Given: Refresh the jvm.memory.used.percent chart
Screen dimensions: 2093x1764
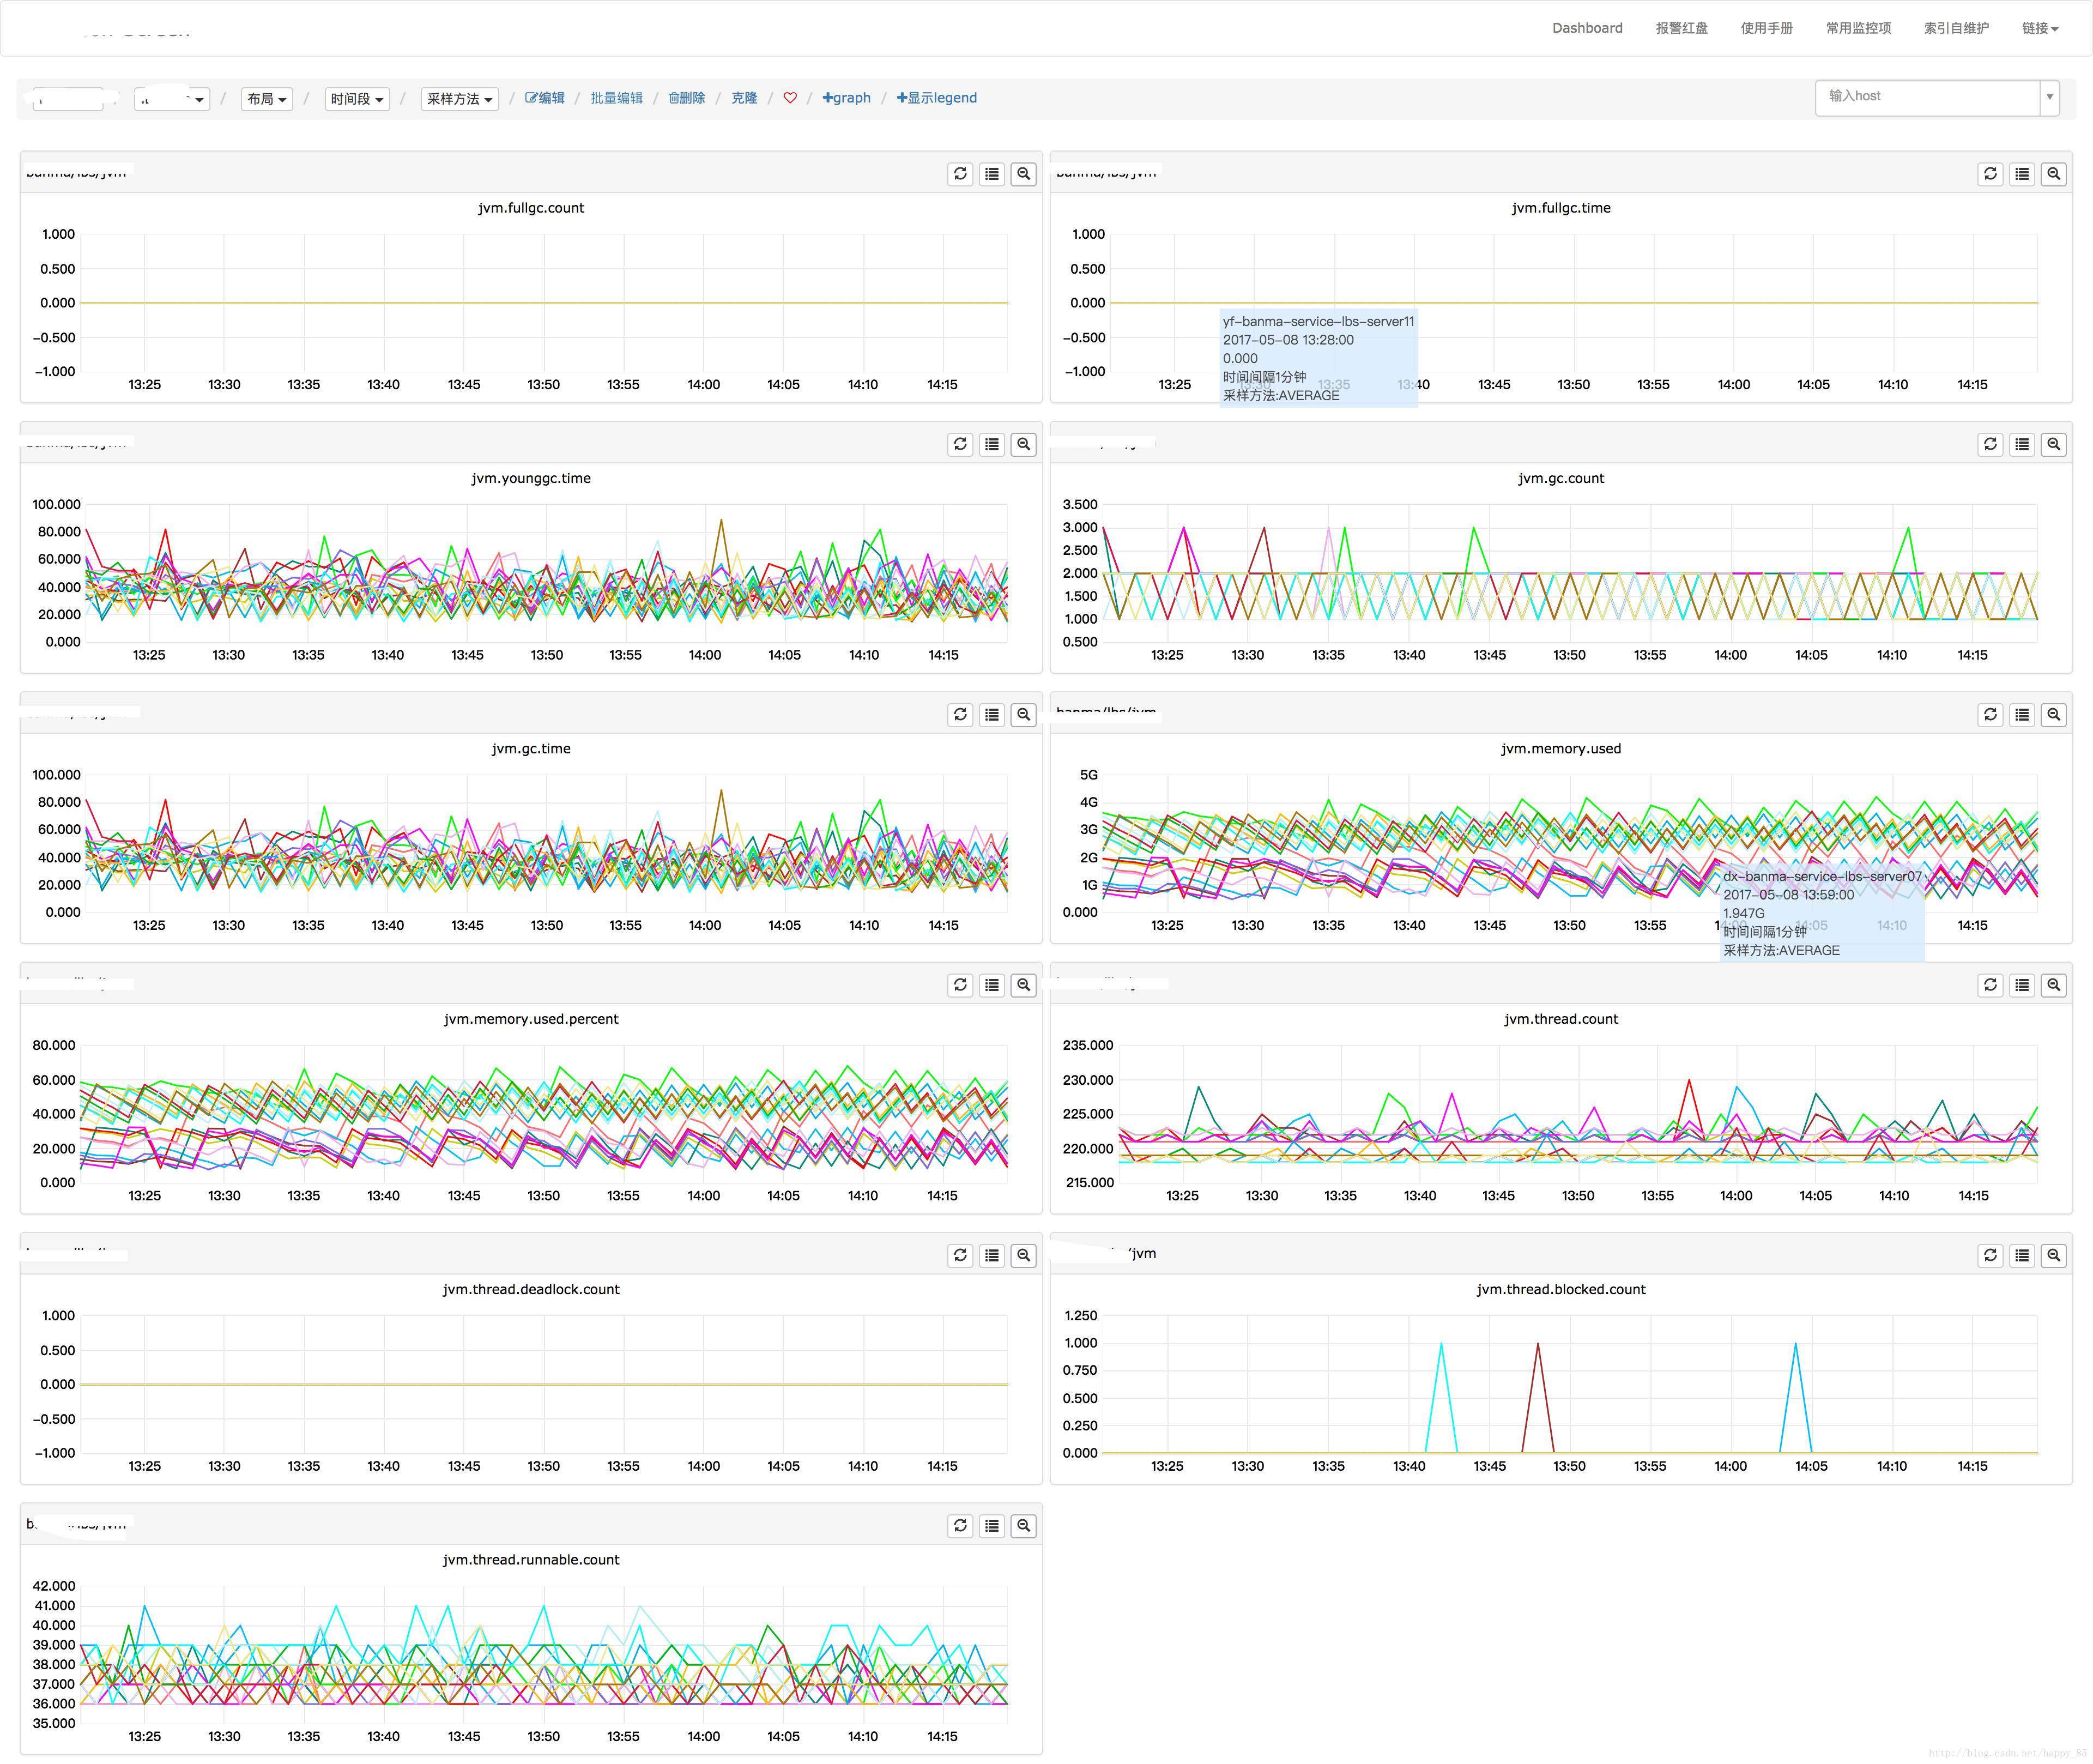Looking at the screenshot, I should click(x=960, y=985).
